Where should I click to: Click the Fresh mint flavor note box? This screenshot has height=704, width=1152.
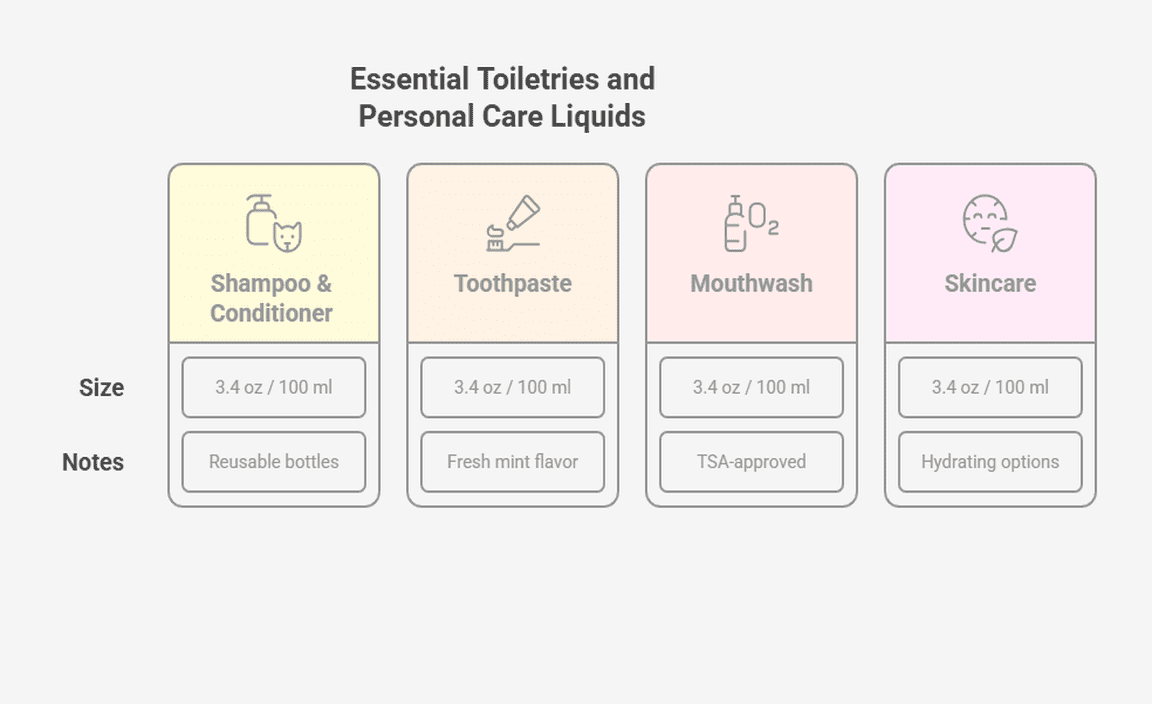pyautogui.click(x=513, y=462)
